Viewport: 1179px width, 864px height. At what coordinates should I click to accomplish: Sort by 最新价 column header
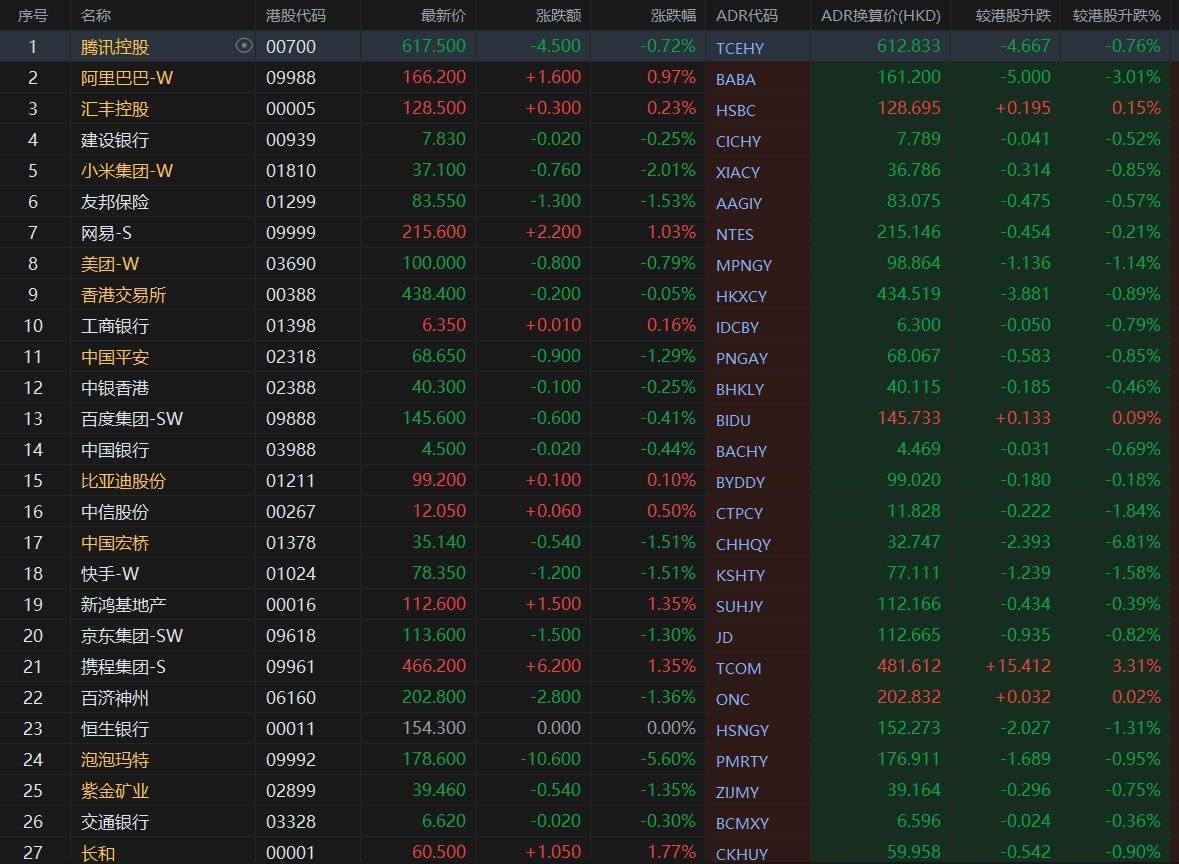point(443,16)
